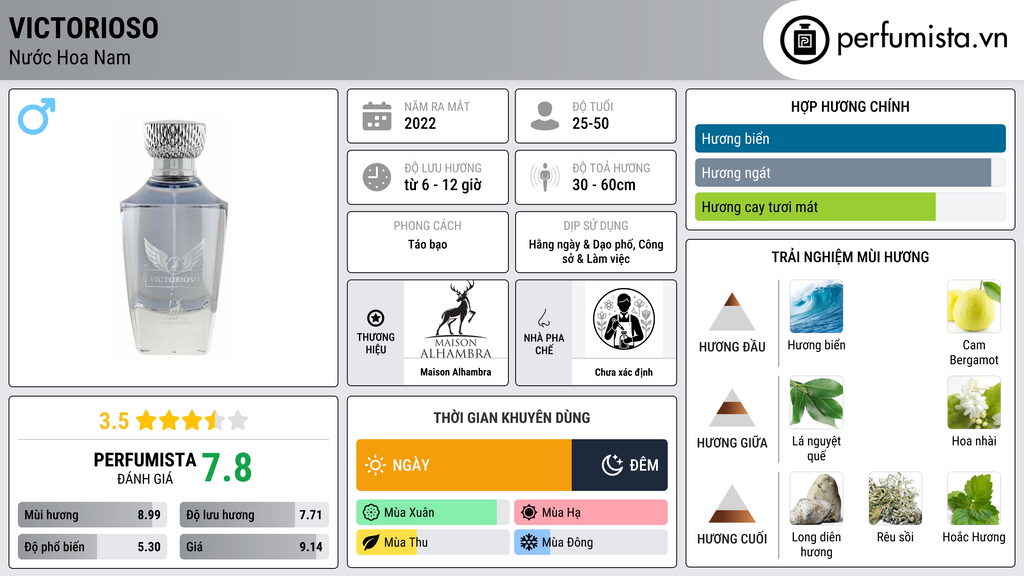The width and height of the screenshot is (1024, 576).
Task: Click the moon icon in the Đêm bar
Action: (612, 465)
